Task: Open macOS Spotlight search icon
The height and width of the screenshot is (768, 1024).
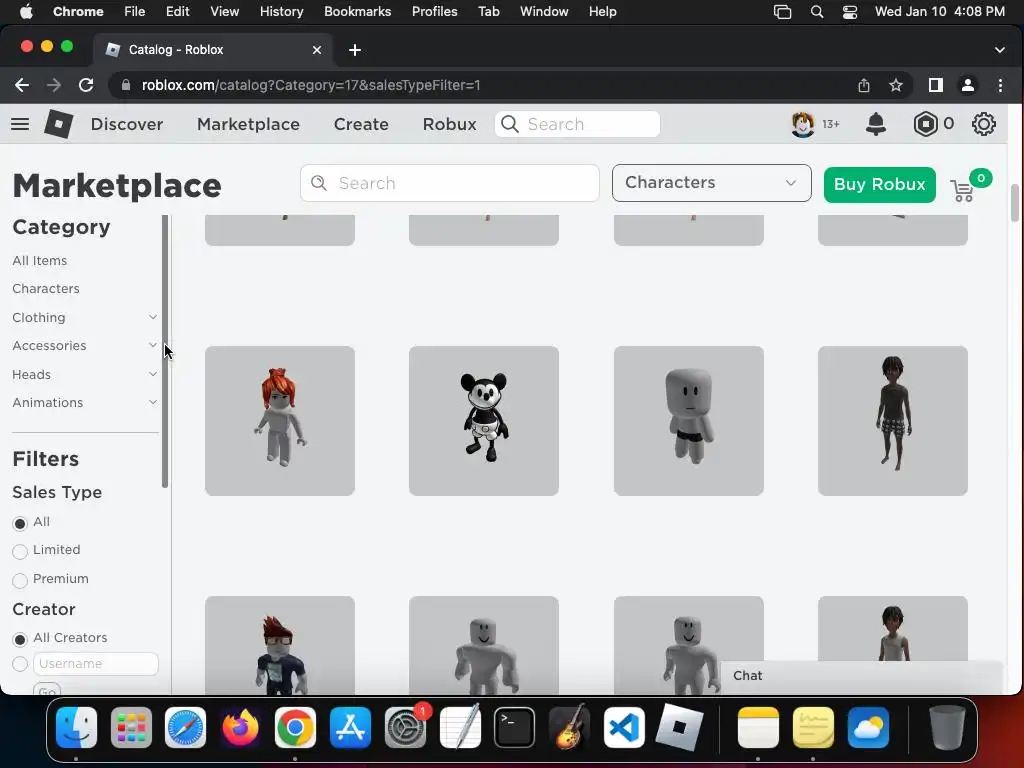Action: coord(816,12)
